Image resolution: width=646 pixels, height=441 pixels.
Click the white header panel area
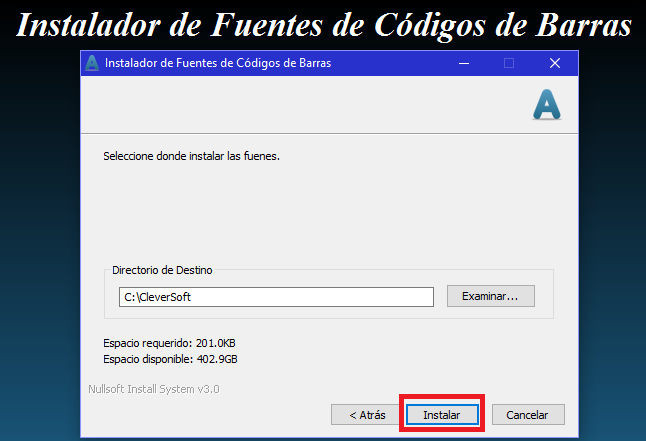300,104
